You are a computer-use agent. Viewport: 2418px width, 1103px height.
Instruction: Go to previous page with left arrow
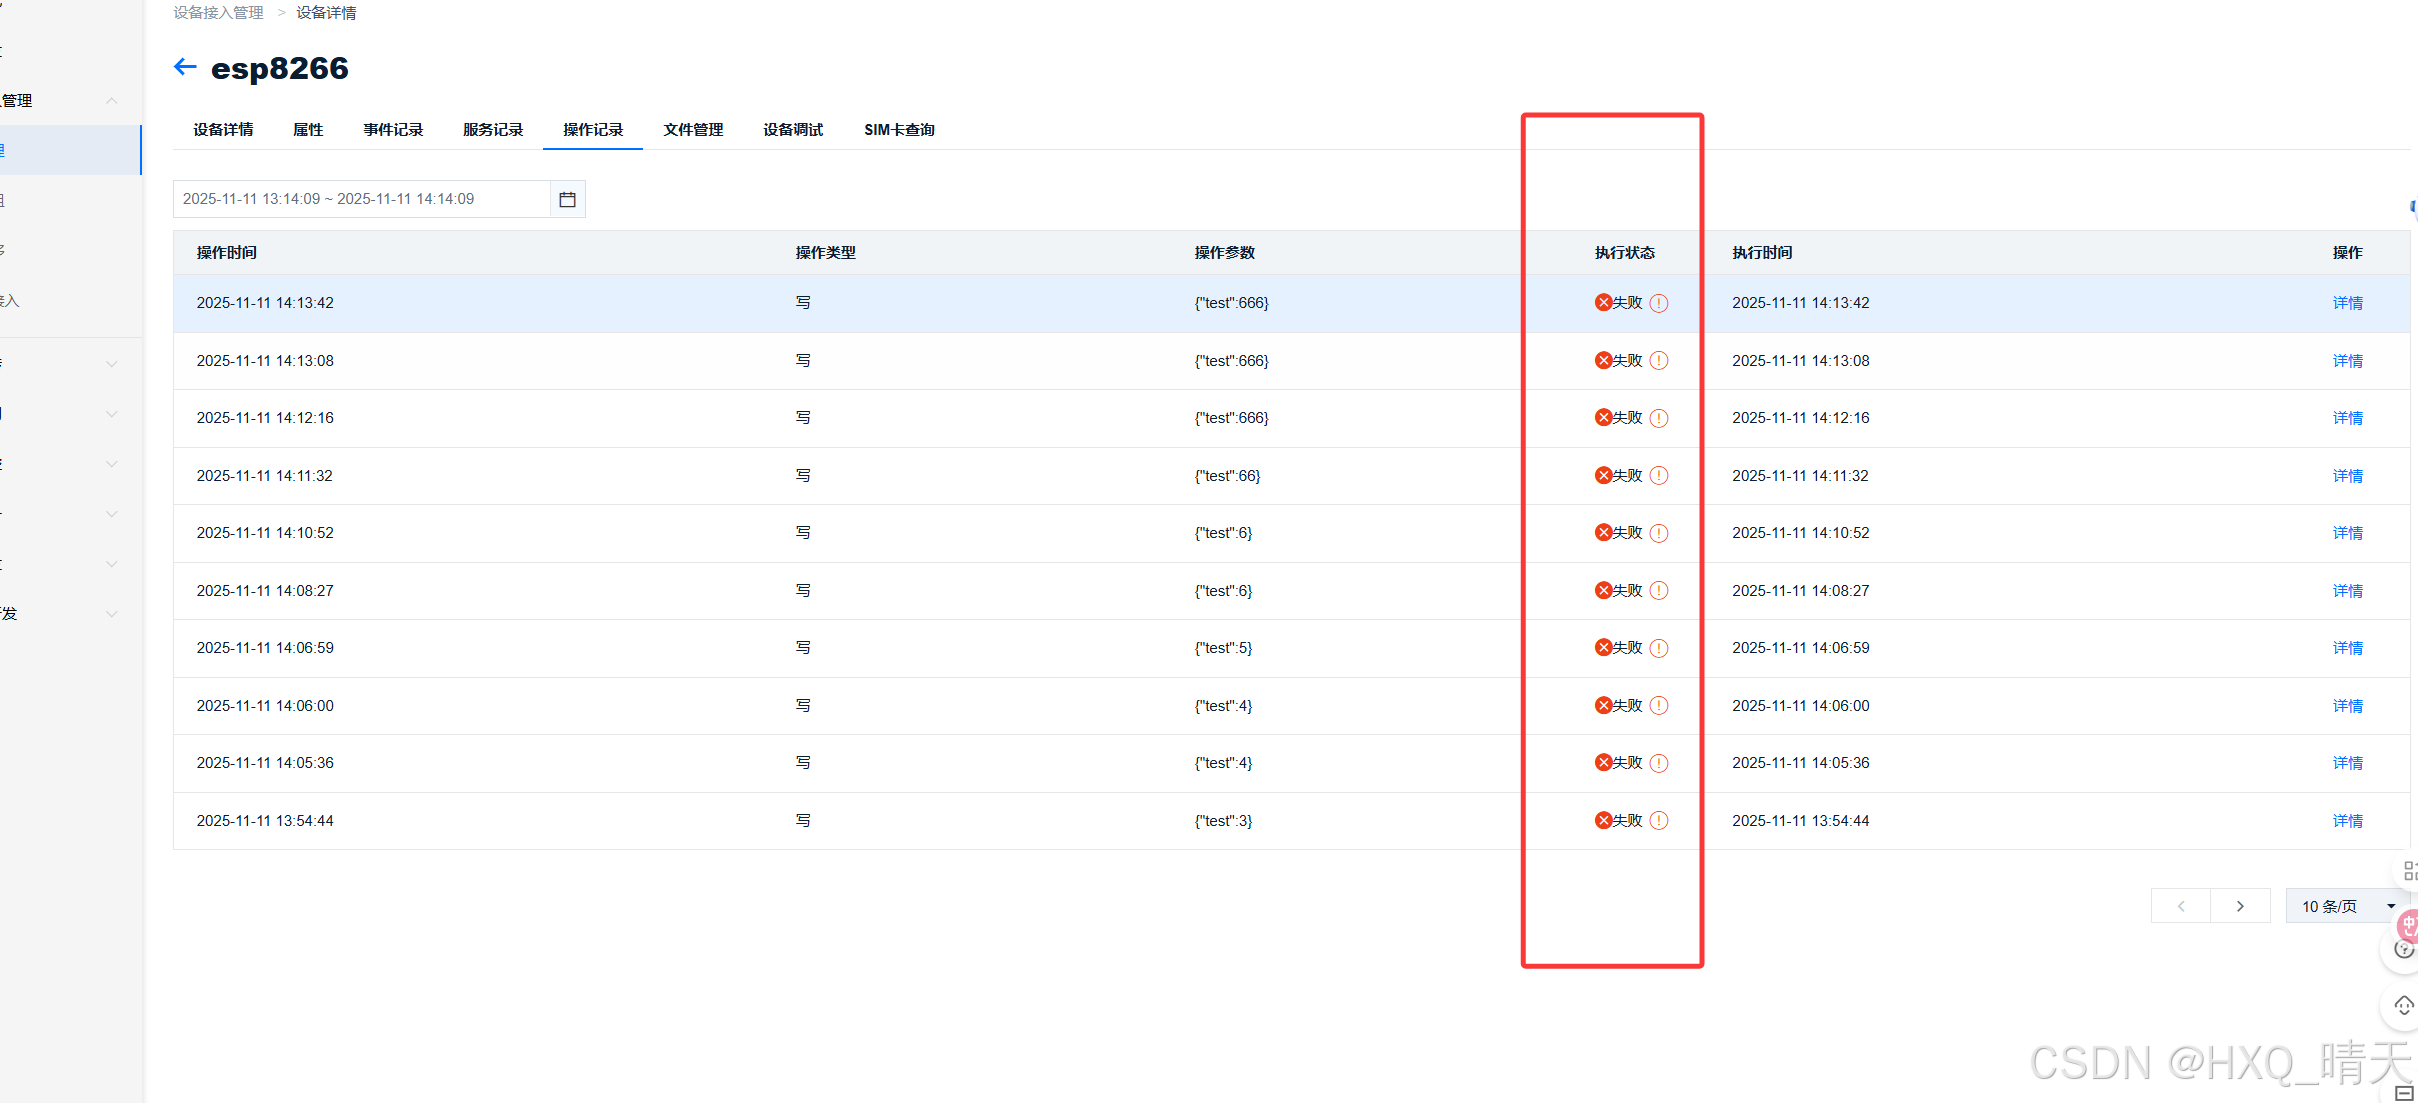pyautogui.click(x=2181, y=906)
